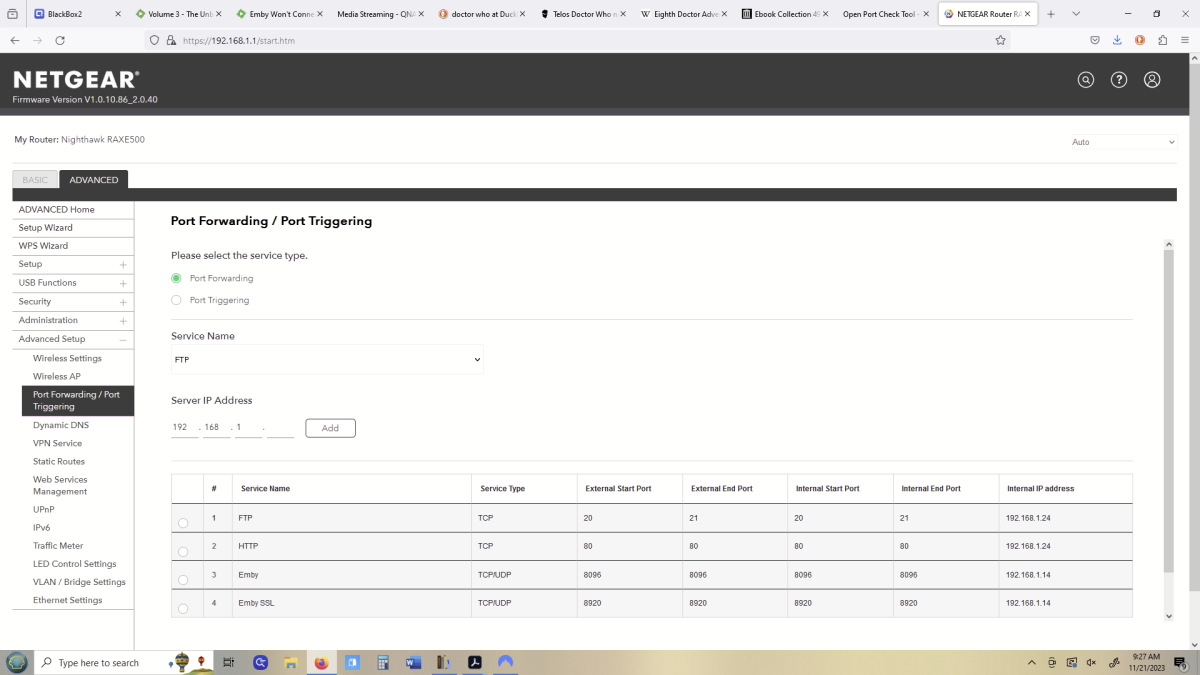Click the muted volume icon in system tray
This screenshot has width=1200, height=675.
point(1091,662)
